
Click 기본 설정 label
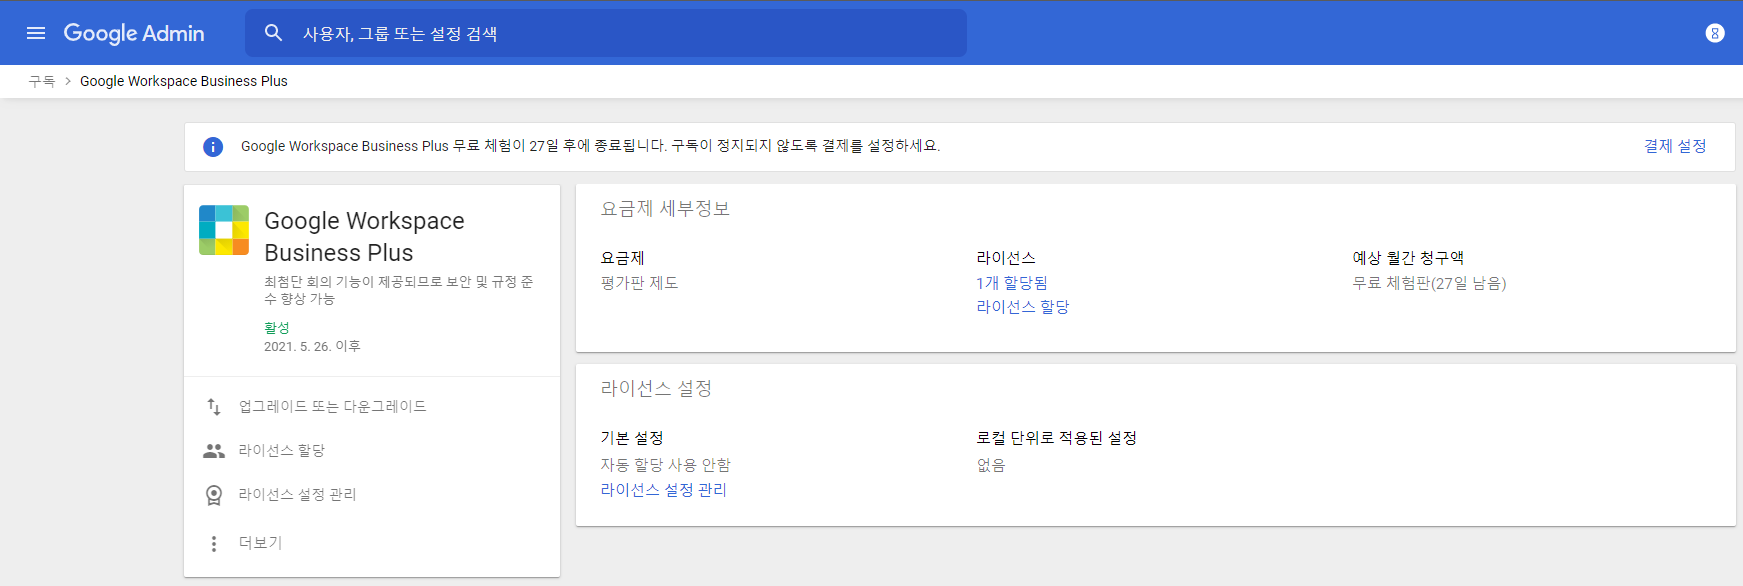632,438
